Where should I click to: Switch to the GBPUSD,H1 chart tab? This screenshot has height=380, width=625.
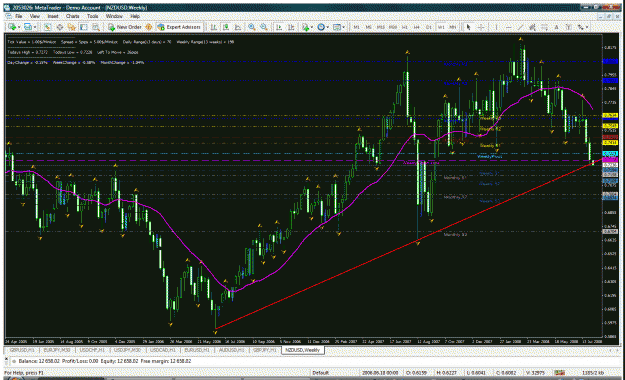(22, 350)
